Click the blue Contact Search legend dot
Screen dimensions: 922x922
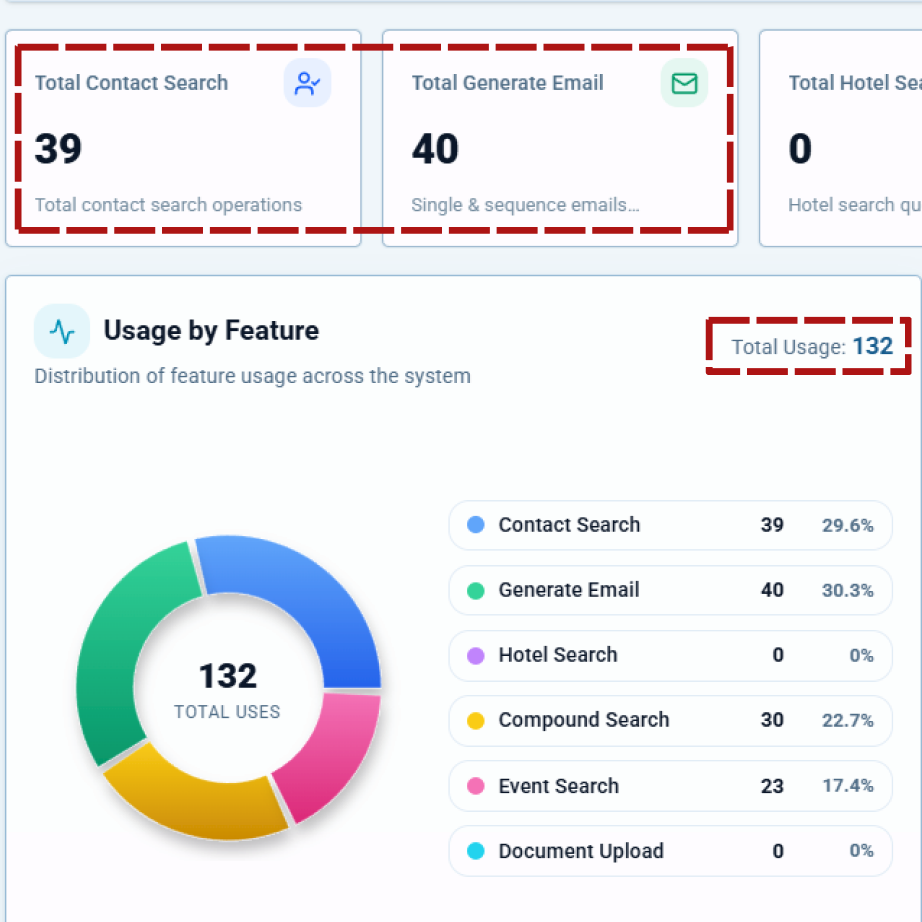(476, 525)
